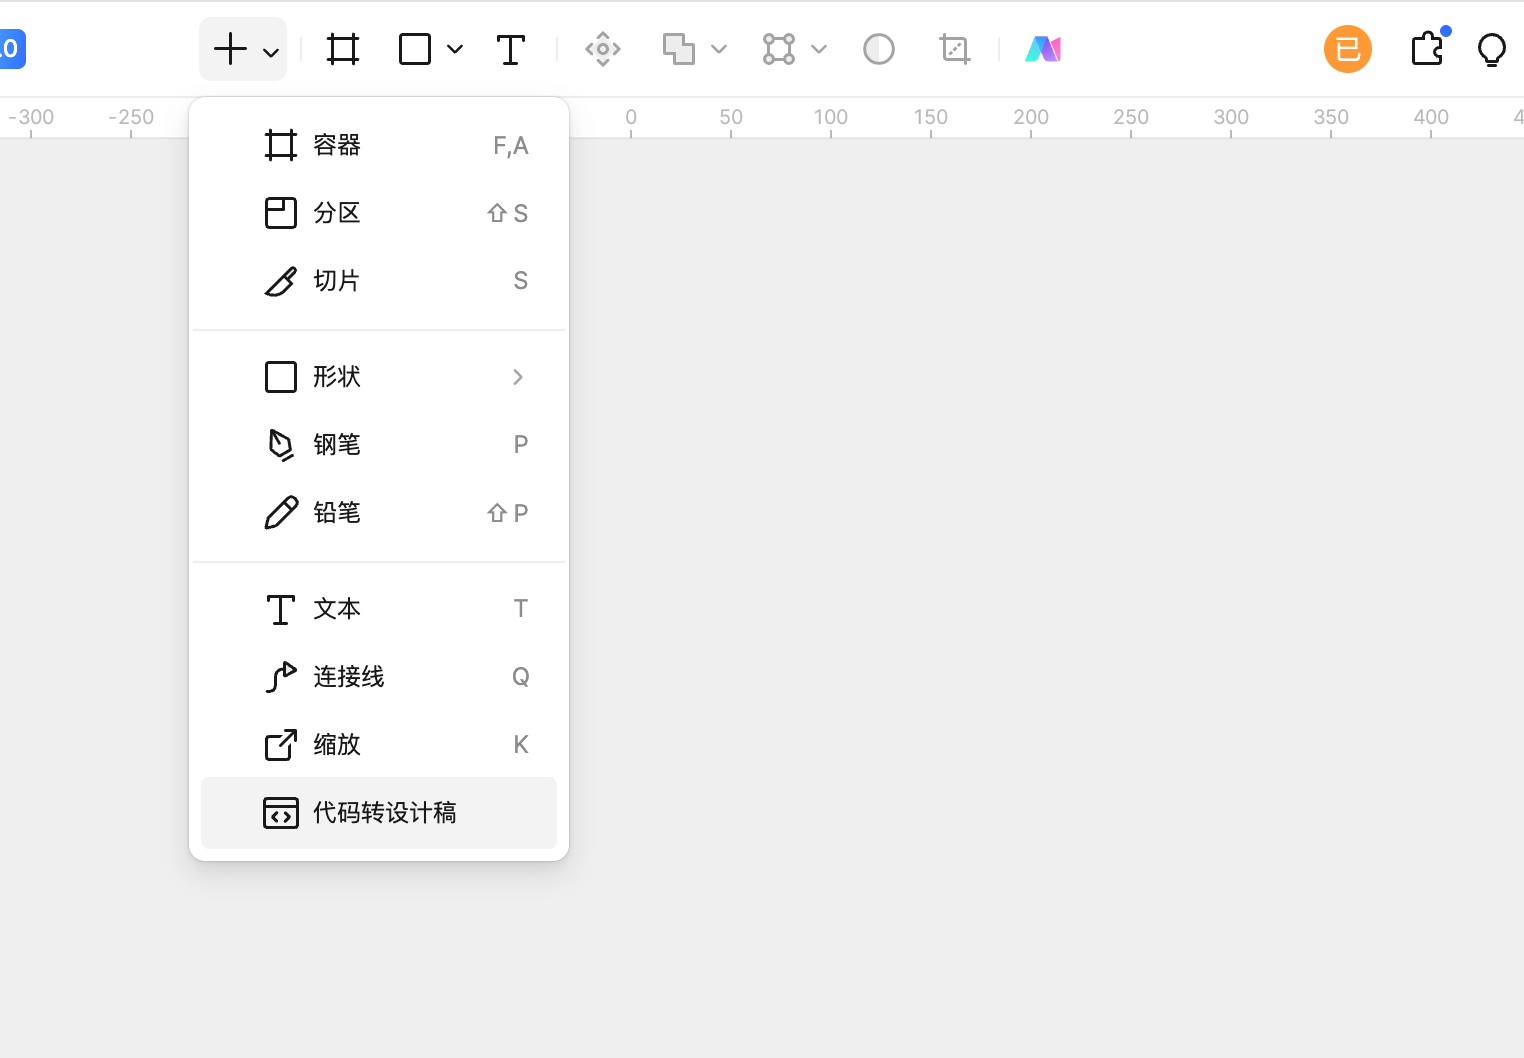The width and height of the screenshot is (1524, 1058).
Task: Select 钢笔 pen tool menu item
Action: [x=379, y=445]
